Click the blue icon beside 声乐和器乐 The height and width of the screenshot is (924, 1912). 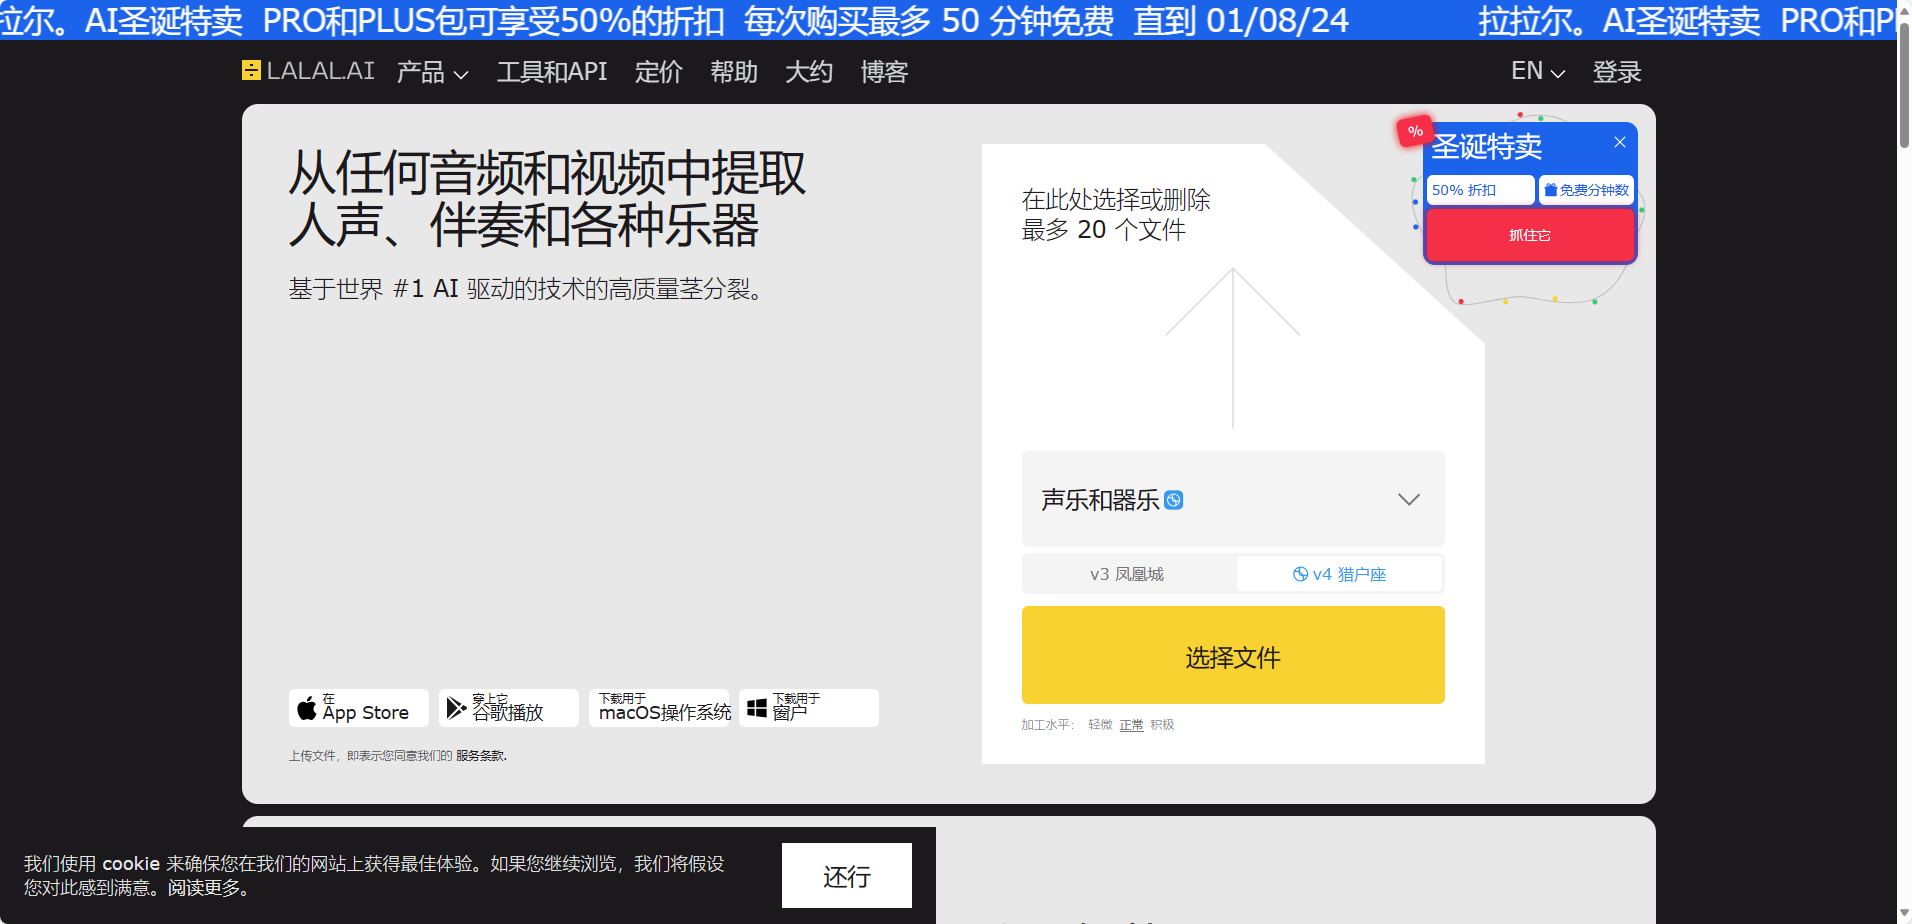(1174, 500)
